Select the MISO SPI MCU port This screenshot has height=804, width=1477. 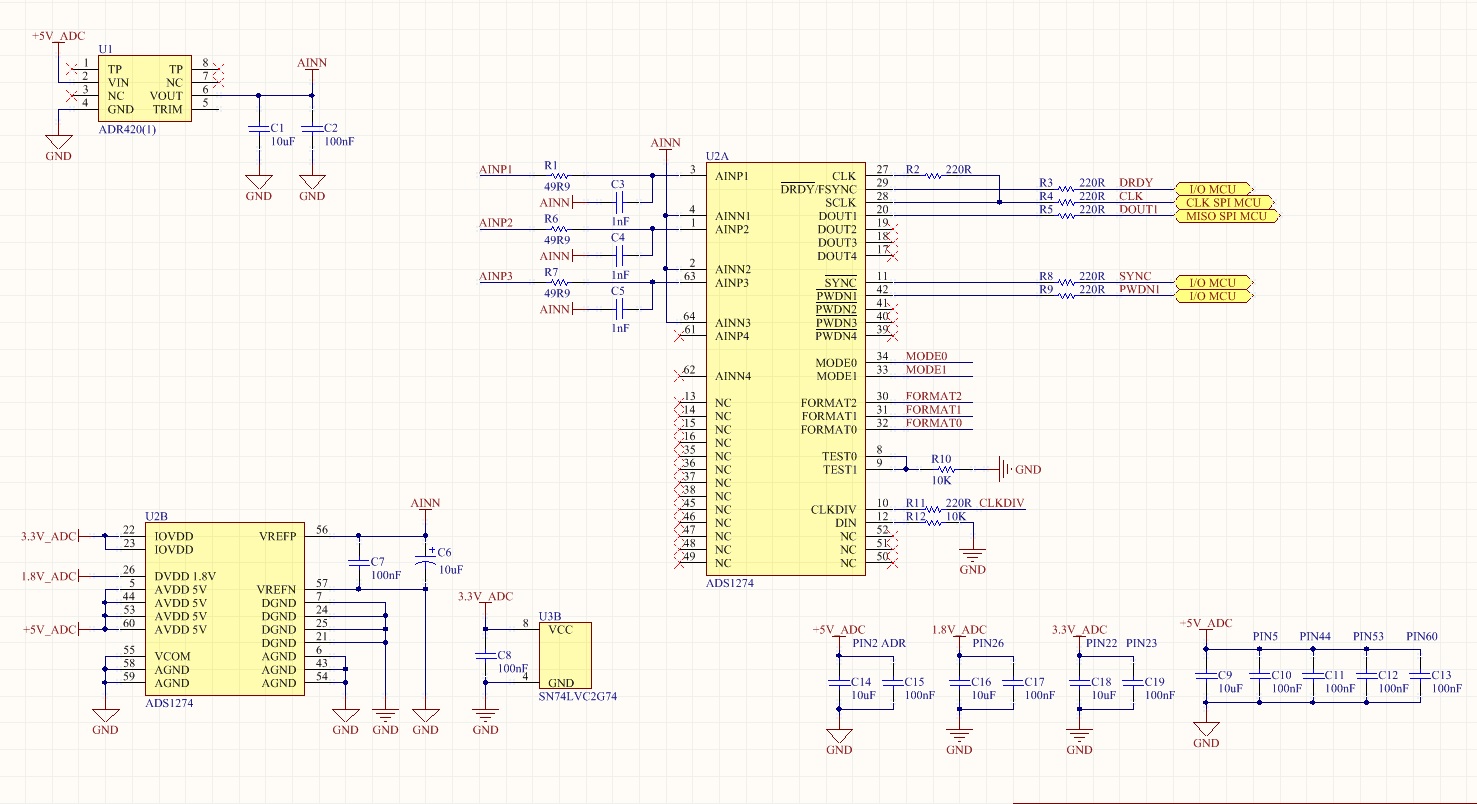point(1228,216)
